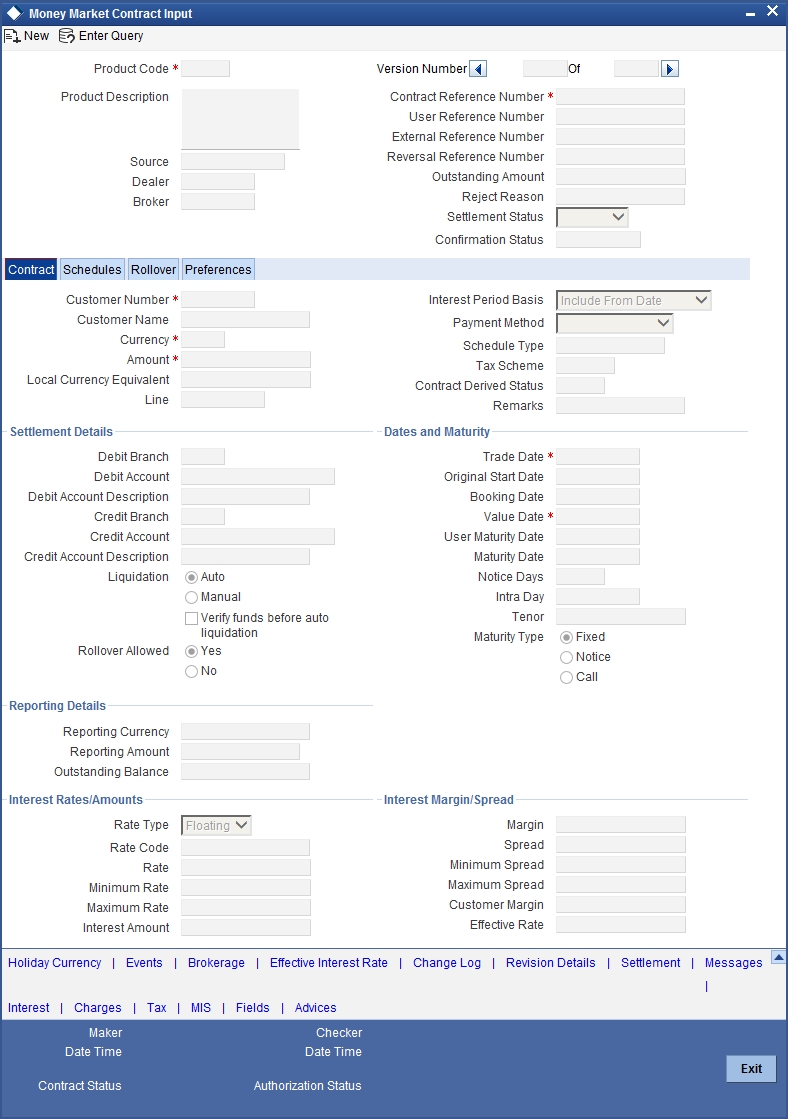
Task: Click the Contract Reference Number field
Action: 620,96
